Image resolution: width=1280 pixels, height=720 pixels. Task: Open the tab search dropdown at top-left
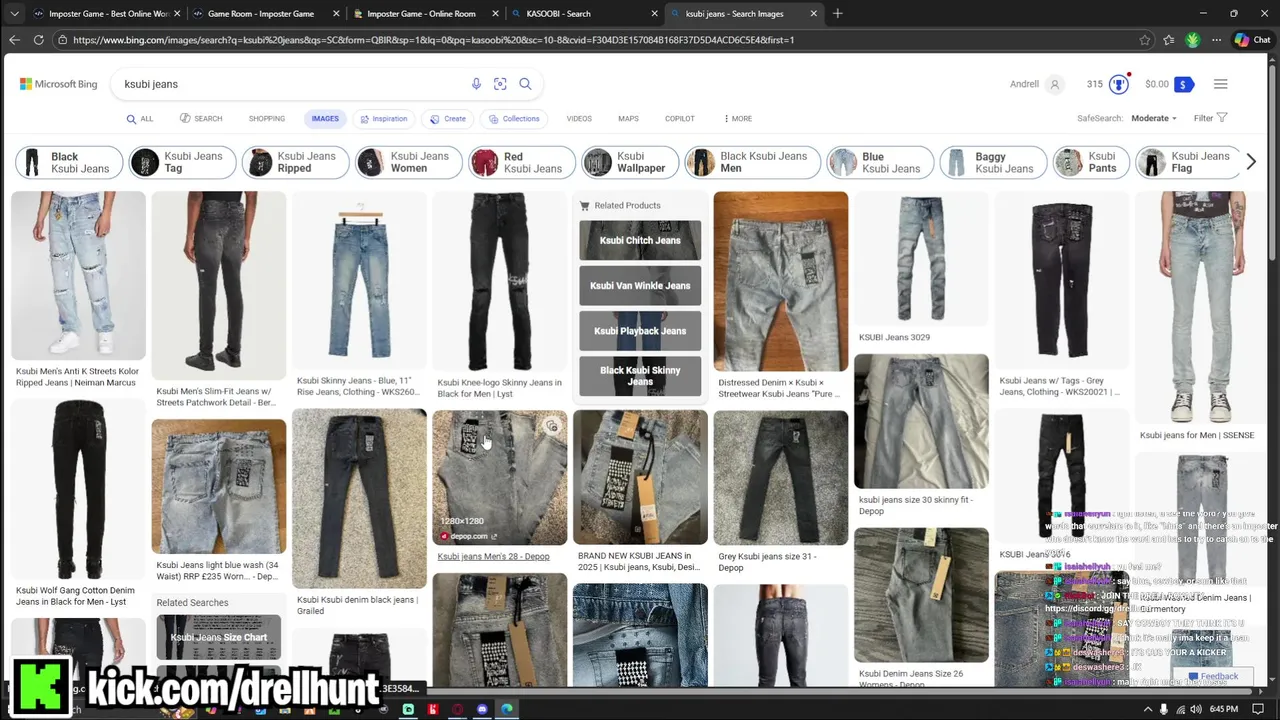(14, 14)
